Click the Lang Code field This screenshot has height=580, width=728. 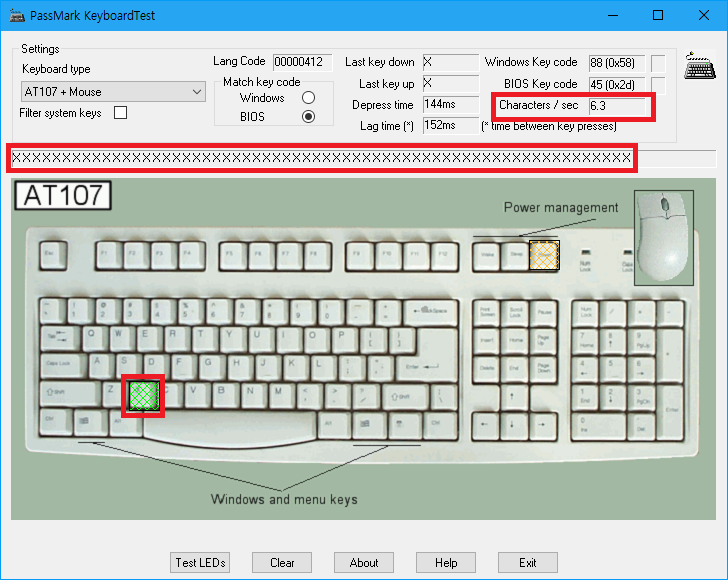pyautogui.click(x=302, y=62)
